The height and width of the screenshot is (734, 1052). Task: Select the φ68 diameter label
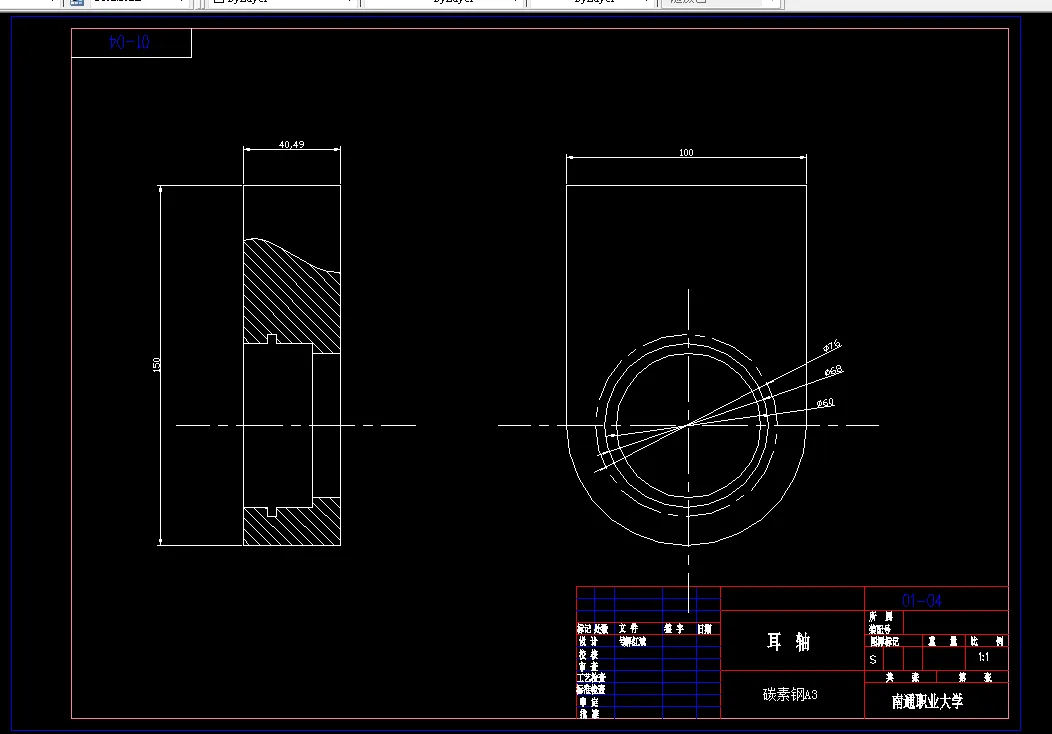pyautogui.click(x=833, y=371)
